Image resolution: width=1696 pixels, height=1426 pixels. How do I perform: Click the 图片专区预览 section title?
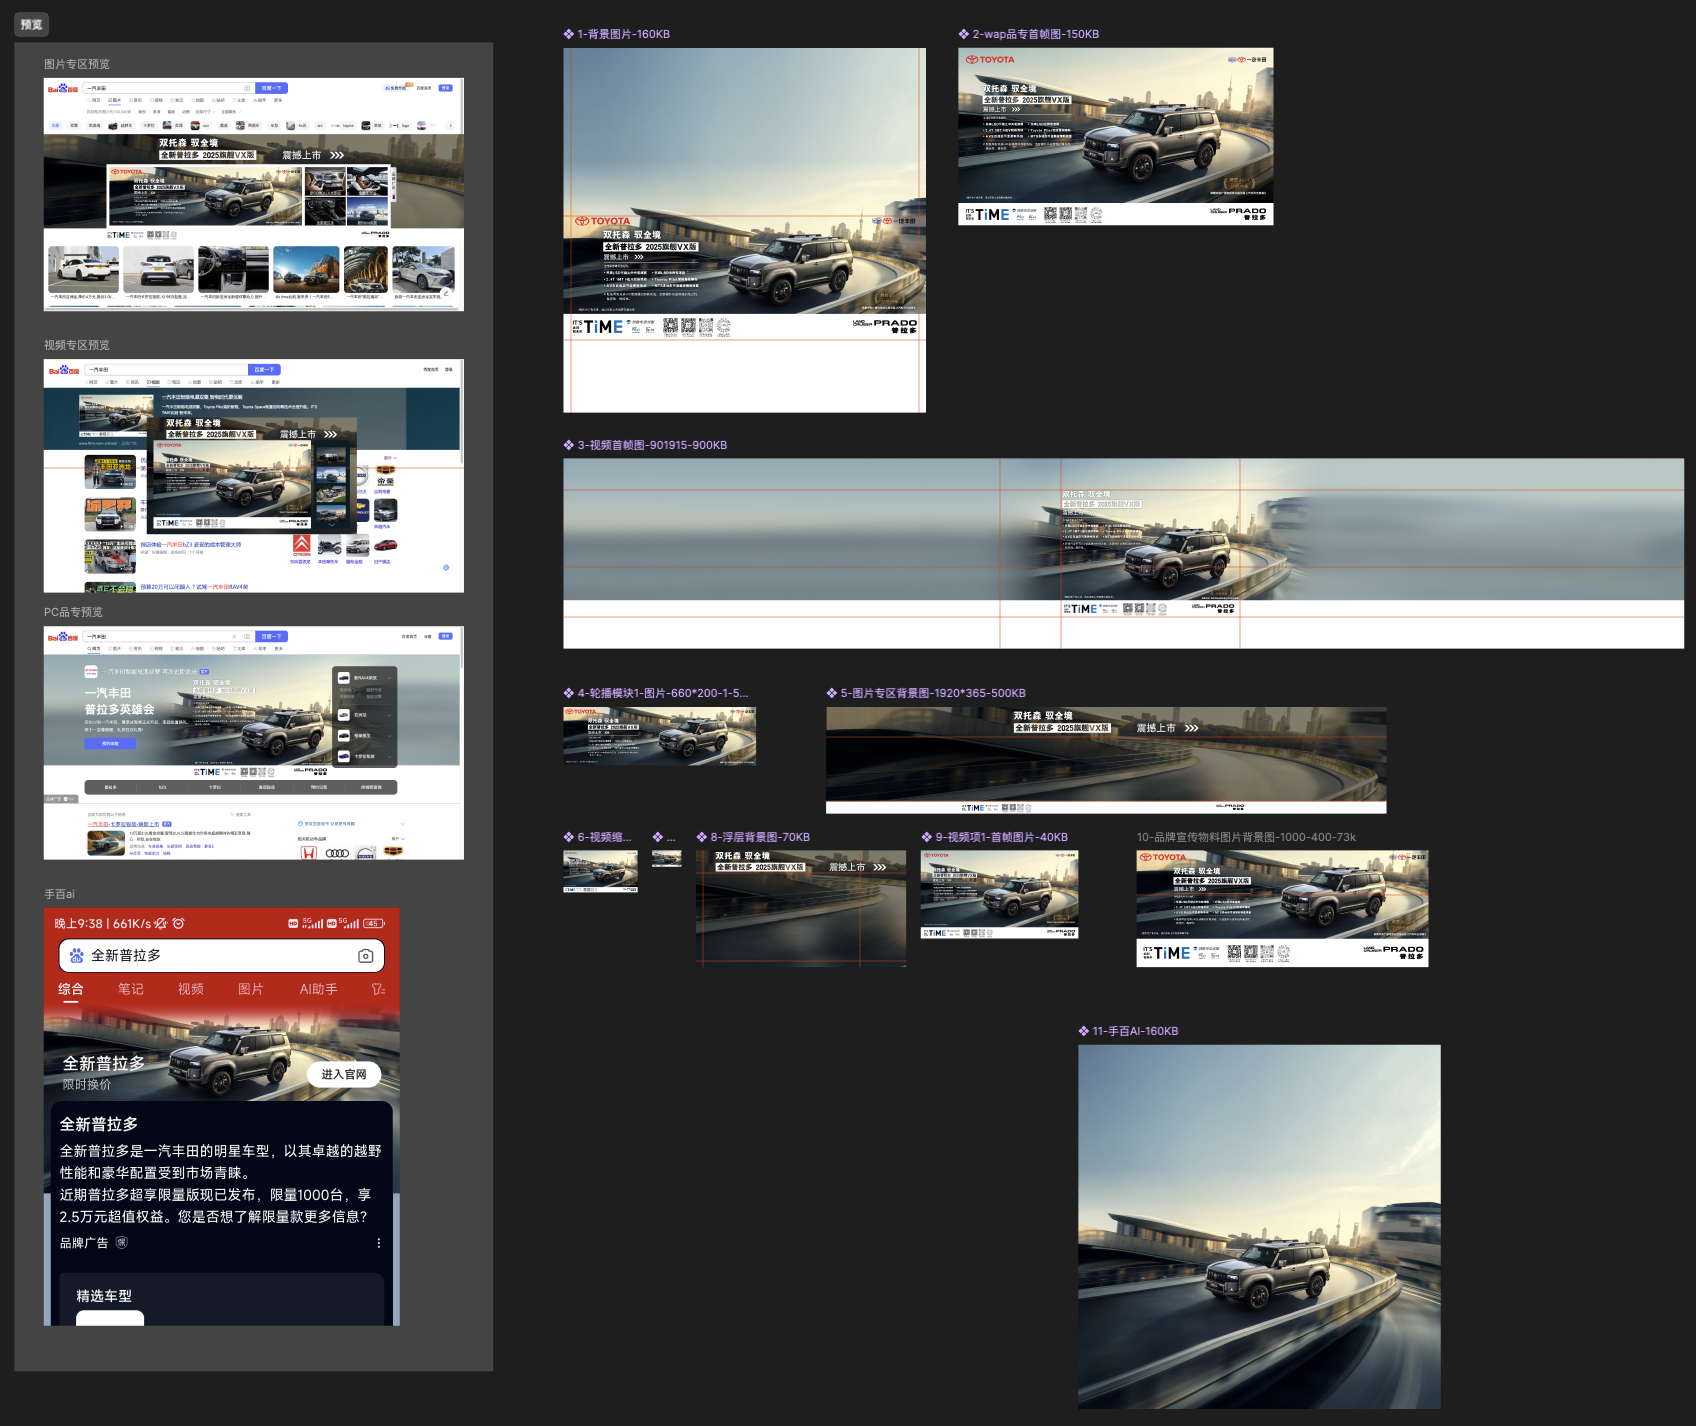[77, 64]
